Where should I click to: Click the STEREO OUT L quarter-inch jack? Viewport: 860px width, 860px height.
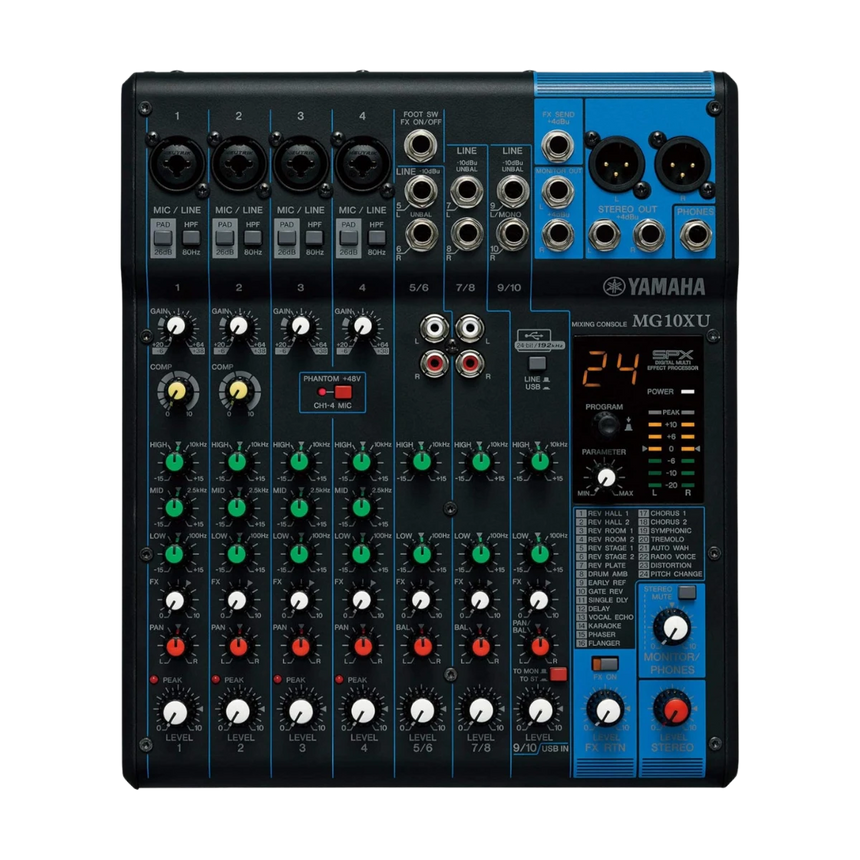point(604,234)
